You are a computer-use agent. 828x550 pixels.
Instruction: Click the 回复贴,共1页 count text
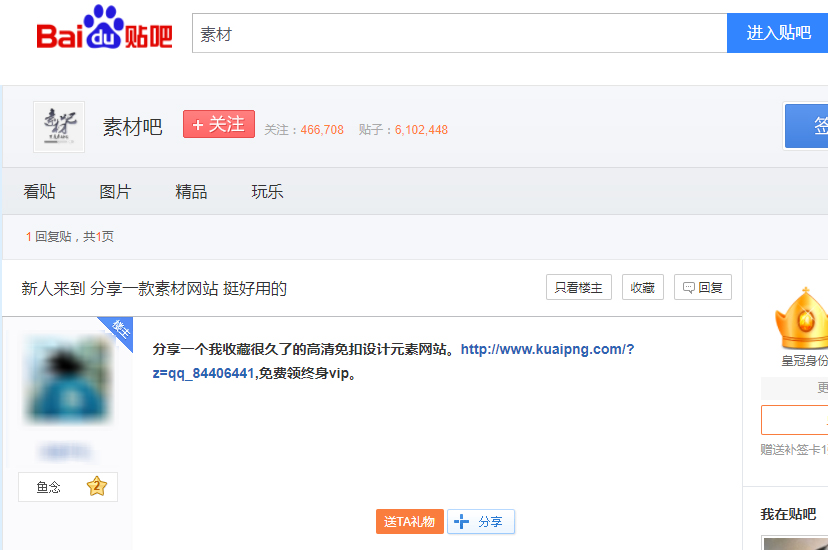(70, 236)
